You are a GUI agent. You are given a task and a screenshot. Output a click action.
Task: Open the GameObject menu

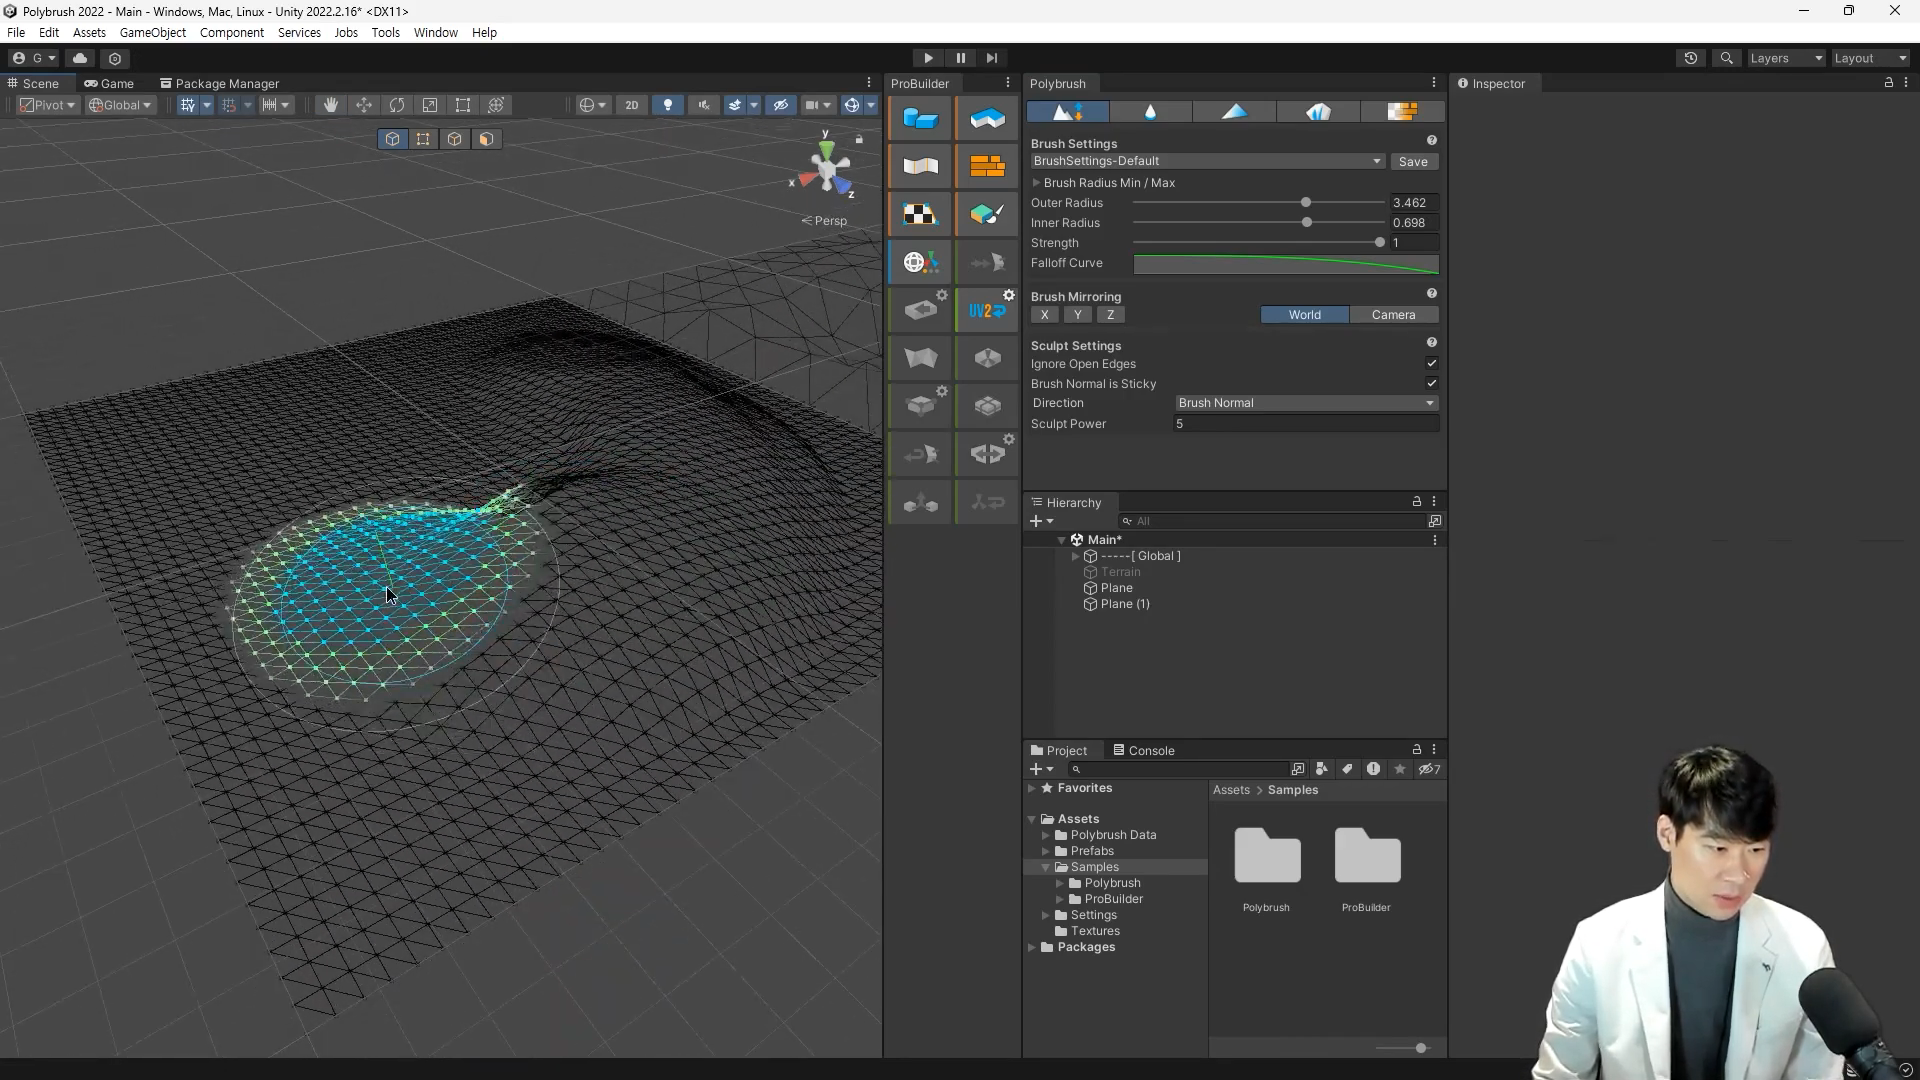click(x=152, y=33)
